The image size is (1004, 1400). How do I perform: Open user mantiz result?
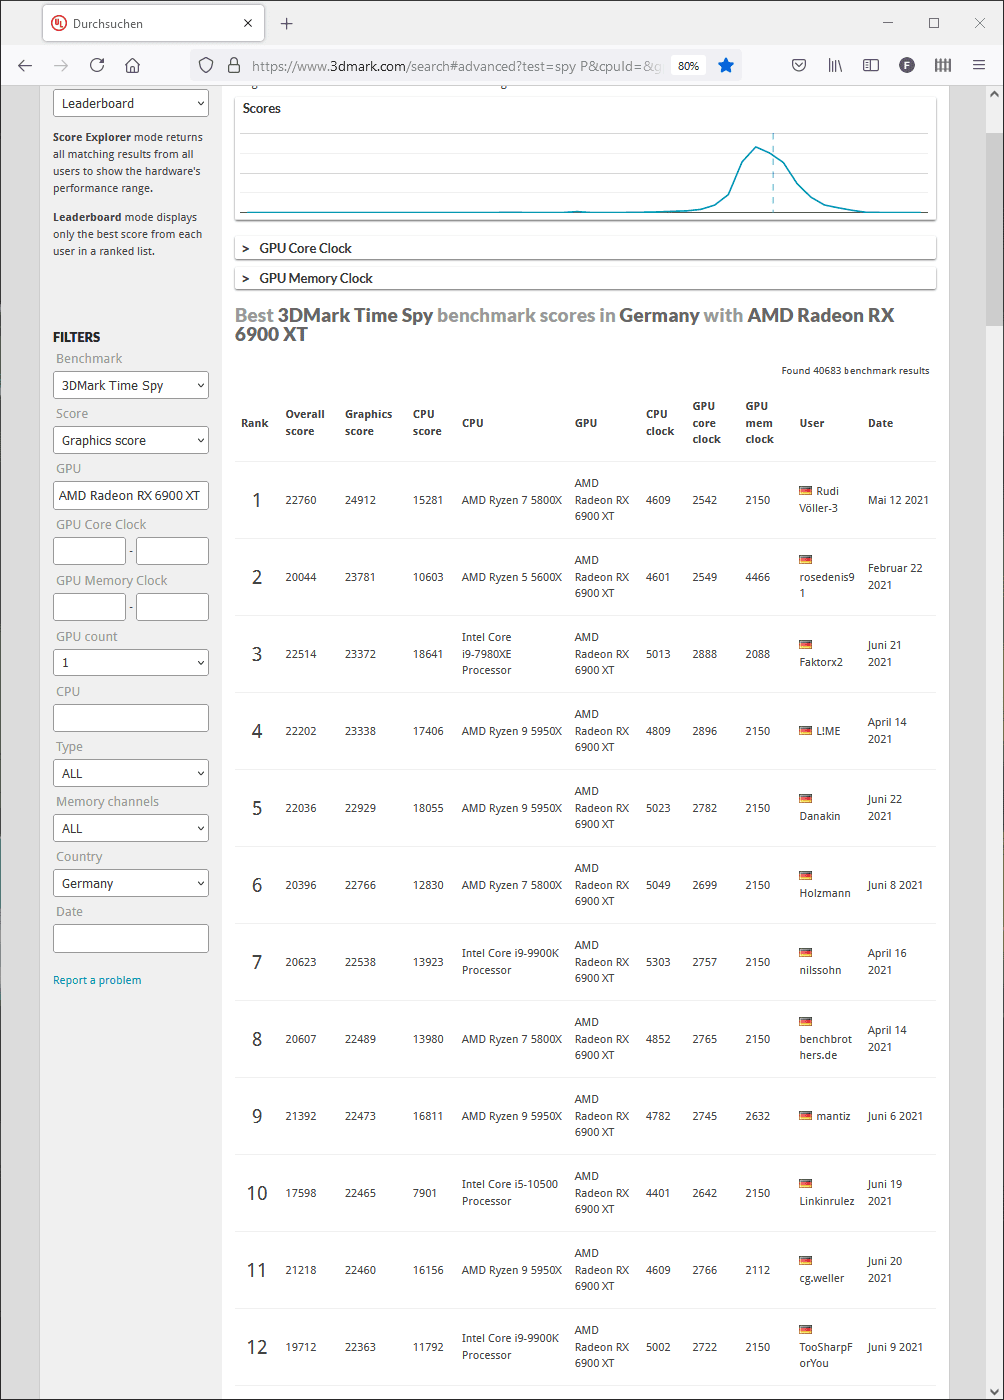pos(834,1116)
